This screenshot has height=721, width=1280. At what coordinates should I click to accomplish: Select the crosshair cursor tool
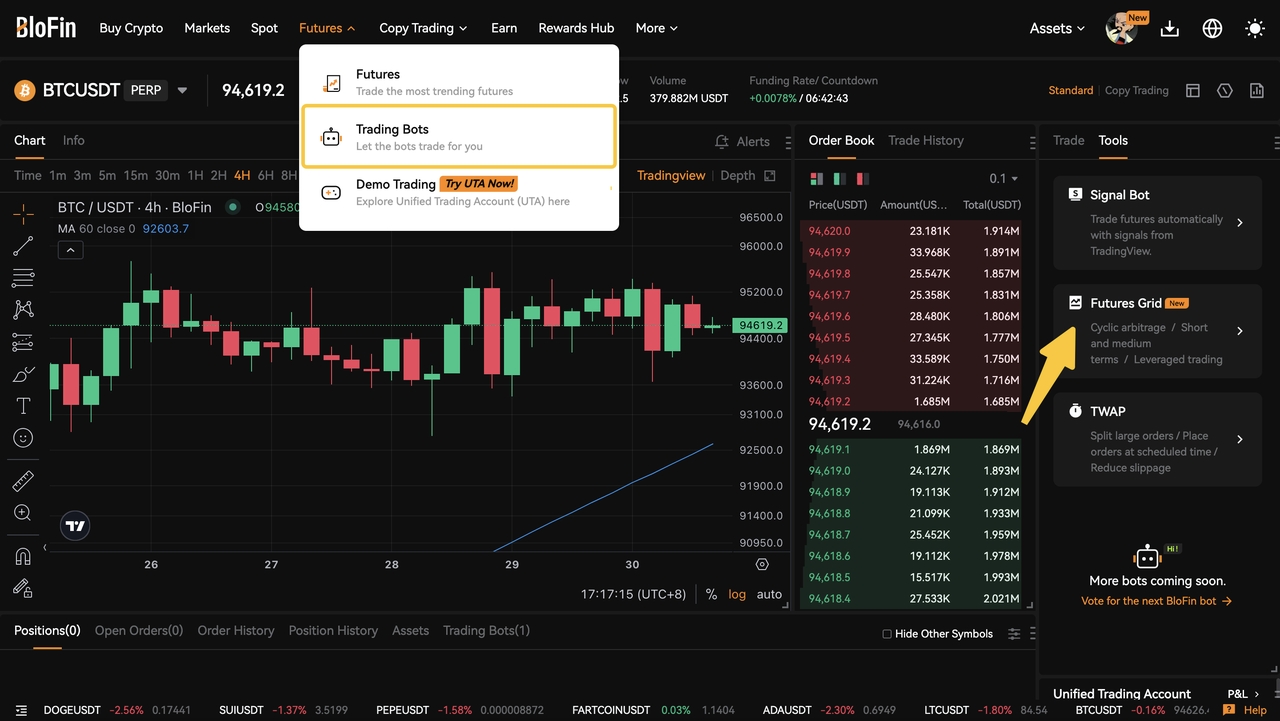pyautogui.click(x=23, y=213)
